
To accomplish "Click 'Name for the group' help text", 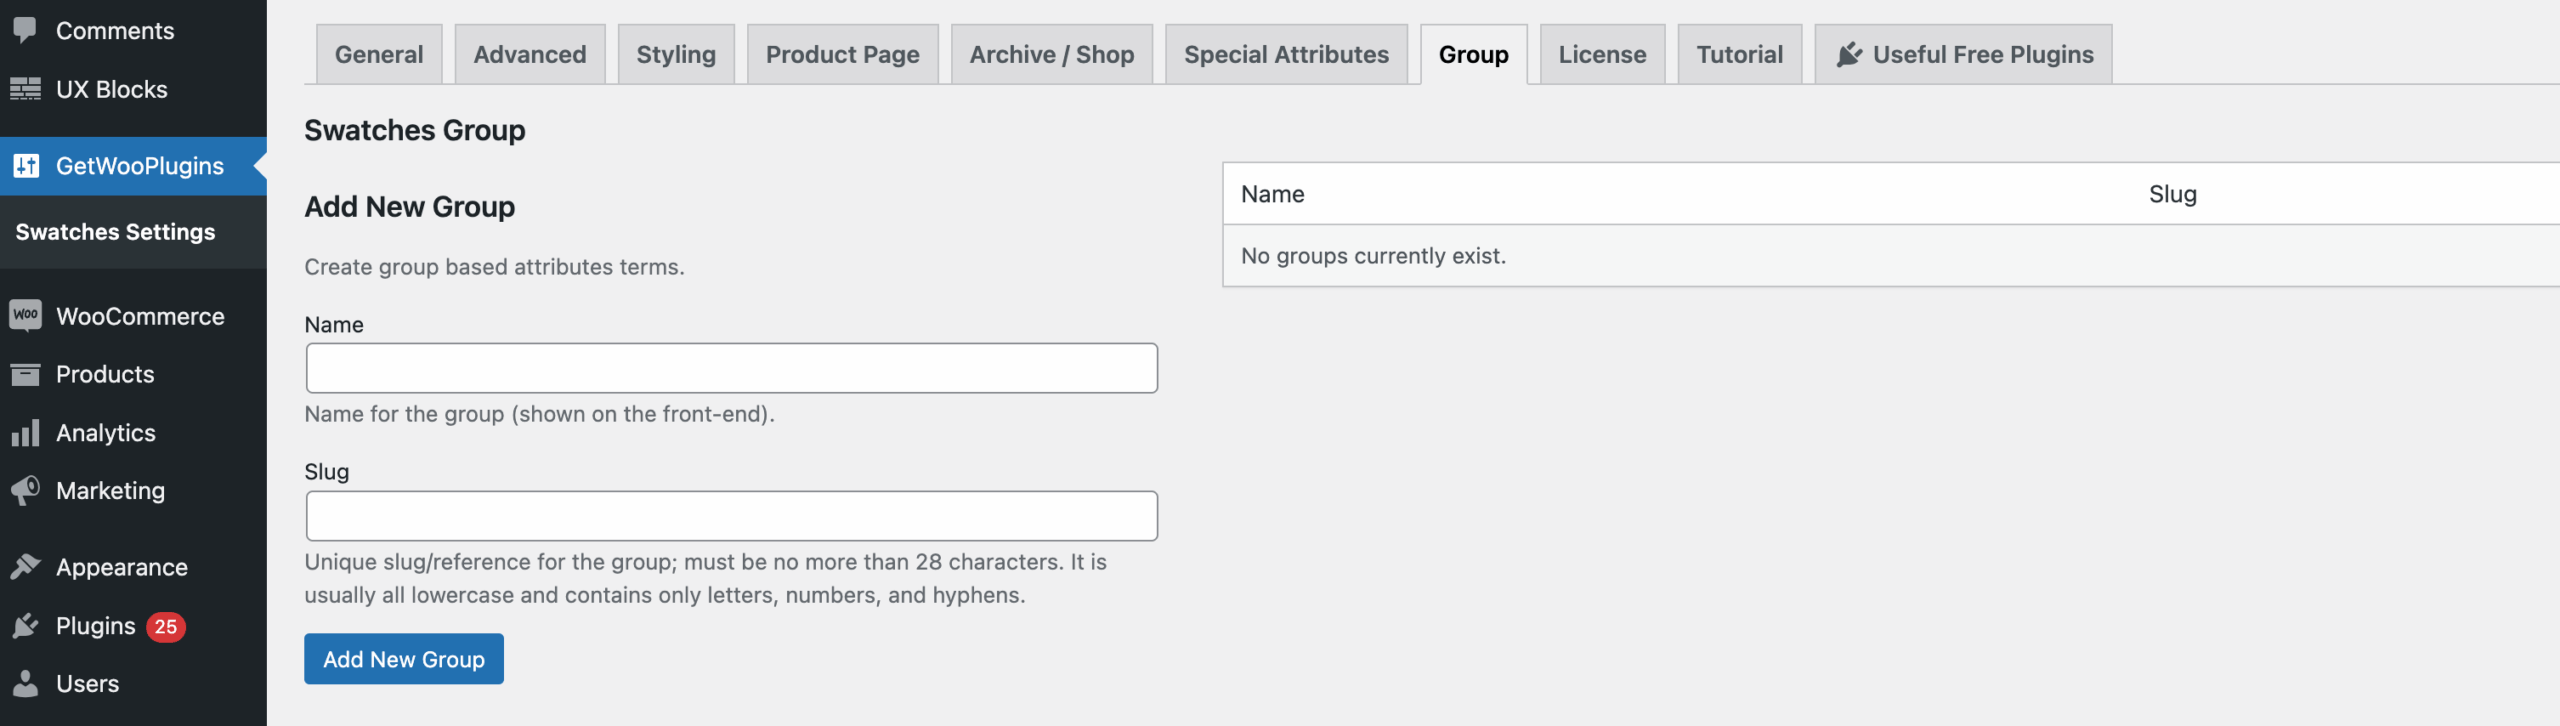I will click(539, 414).
